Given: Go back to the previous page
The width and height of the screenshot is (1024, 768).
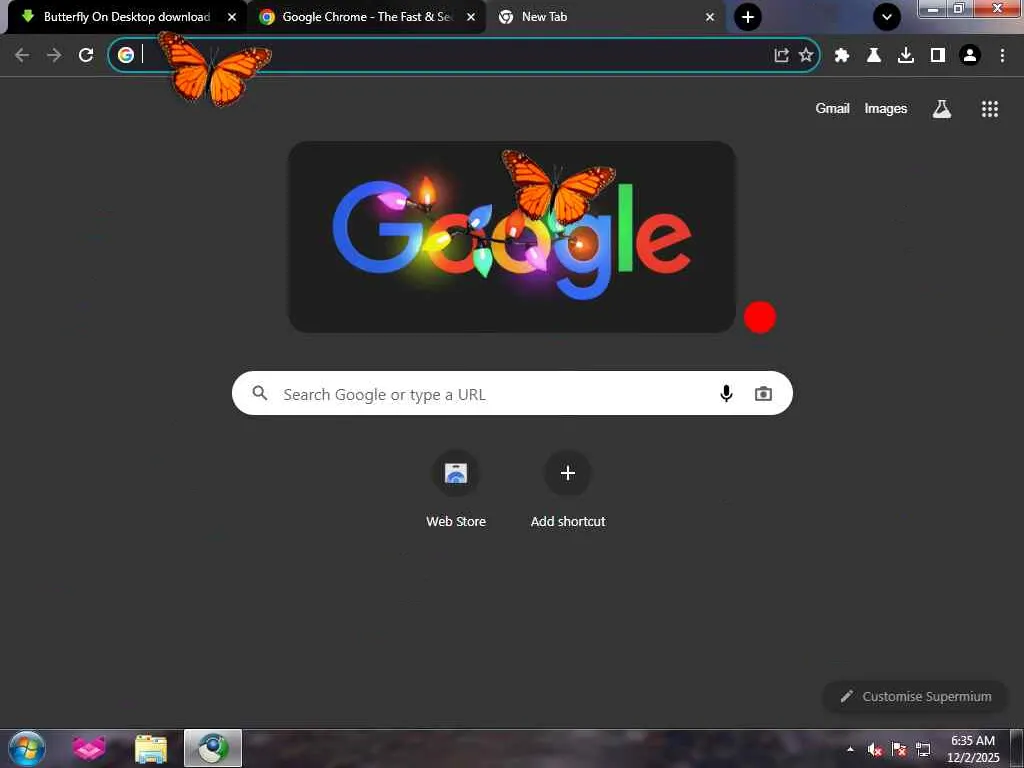Looking at the screenshot, I should 22,56.
